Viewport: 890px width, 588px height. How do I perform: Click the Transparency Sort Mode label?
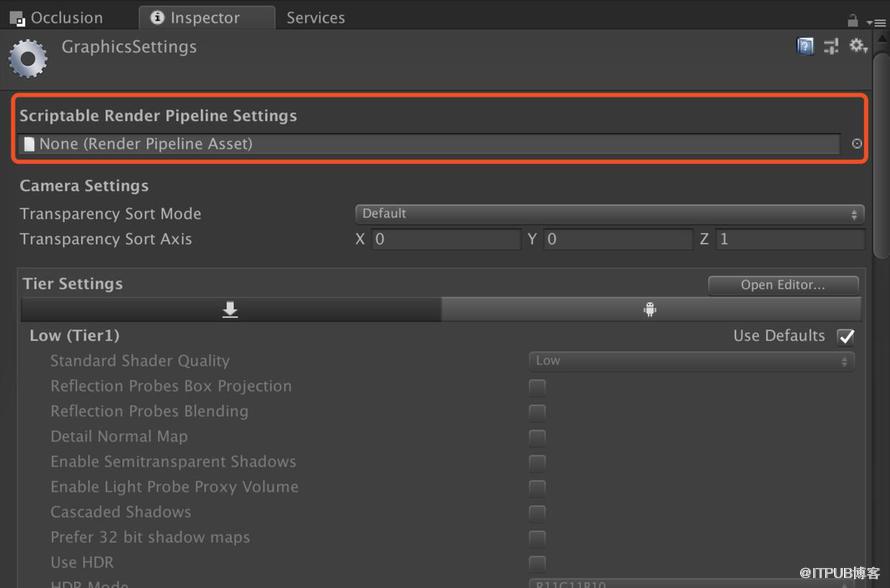coord(111,214)
